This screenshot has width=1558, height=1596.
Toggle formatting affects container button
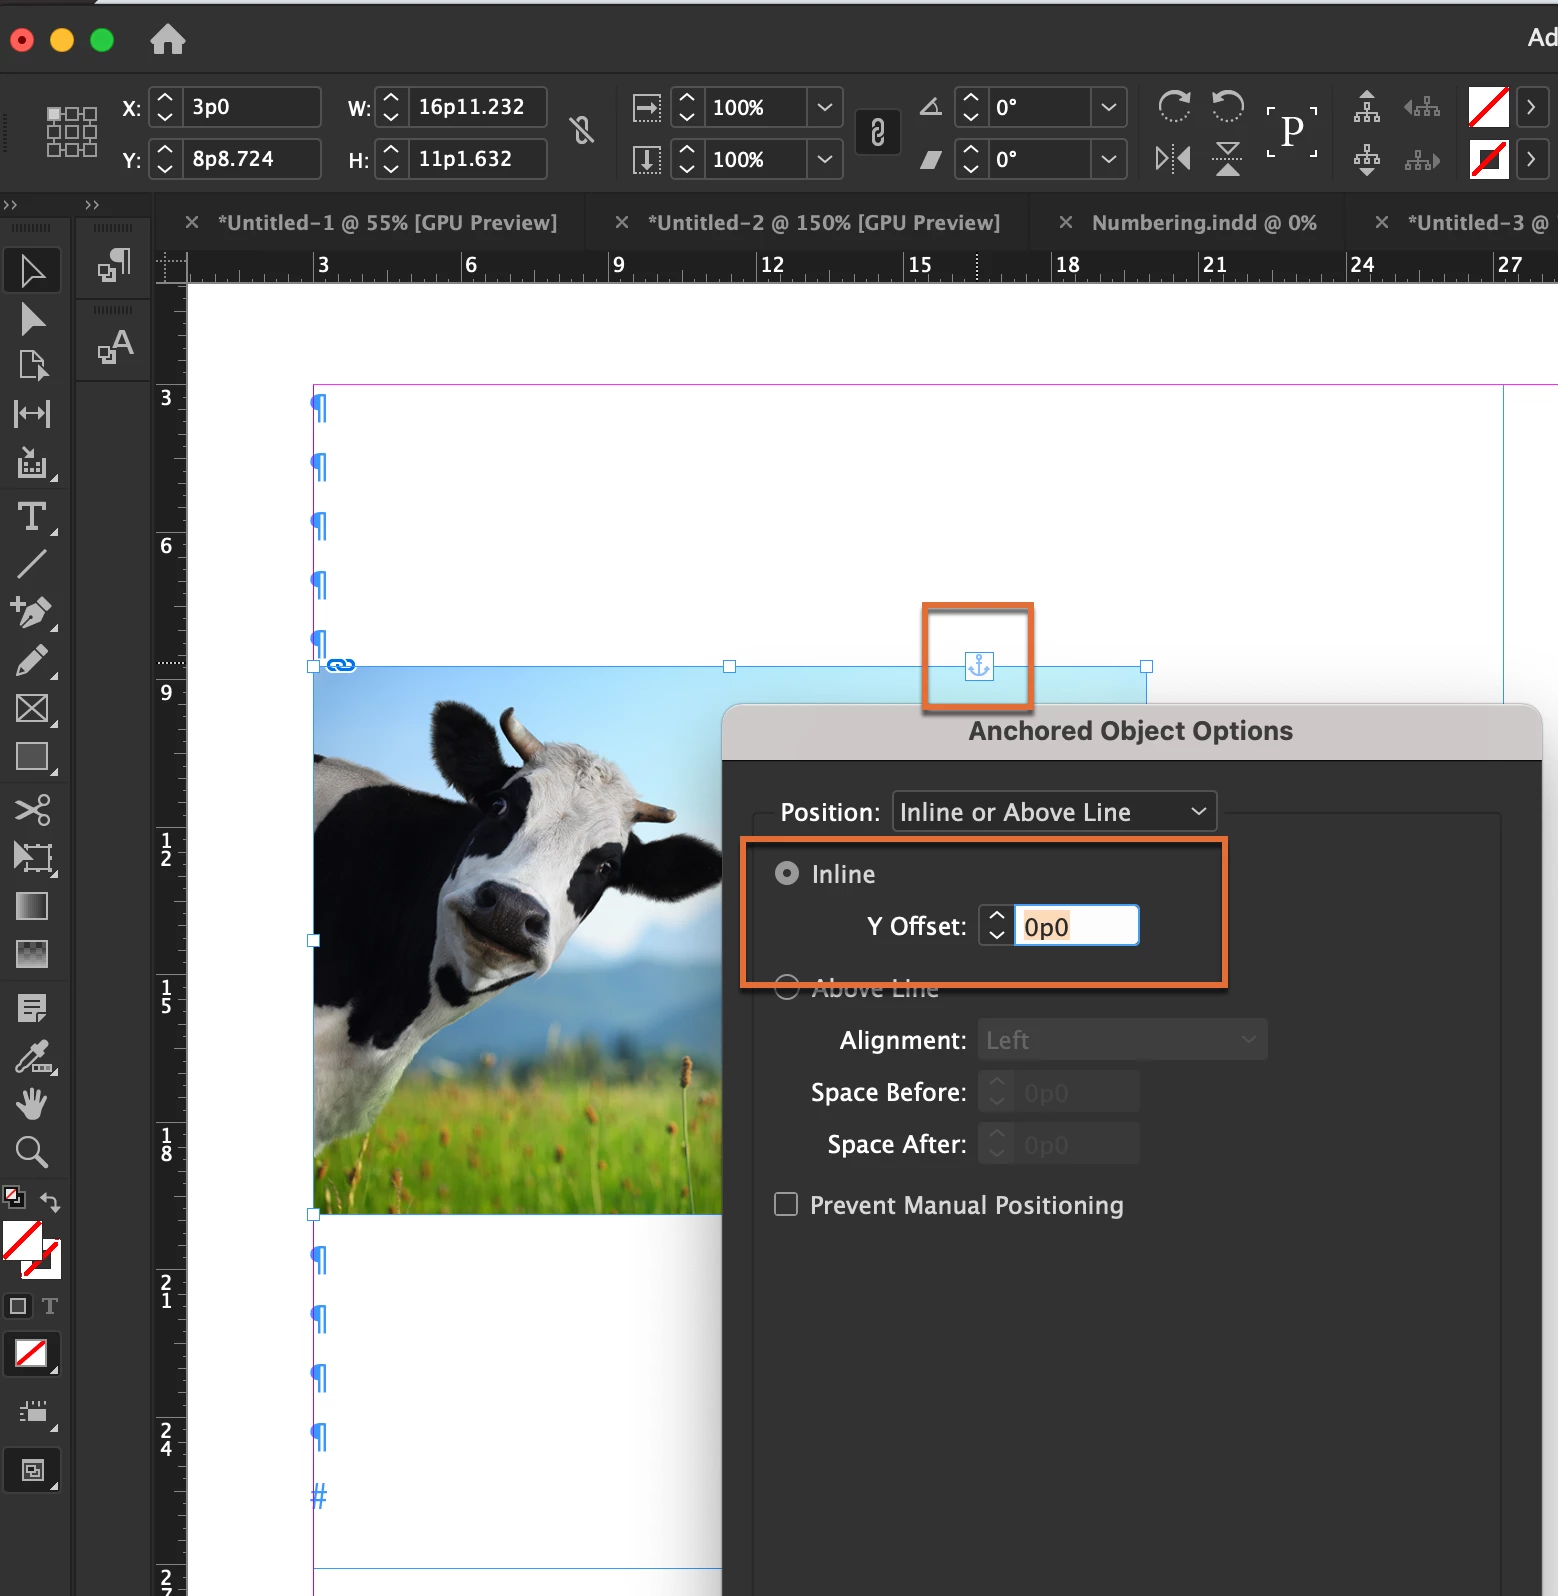pyautogui.click(x=18, y=1306)
